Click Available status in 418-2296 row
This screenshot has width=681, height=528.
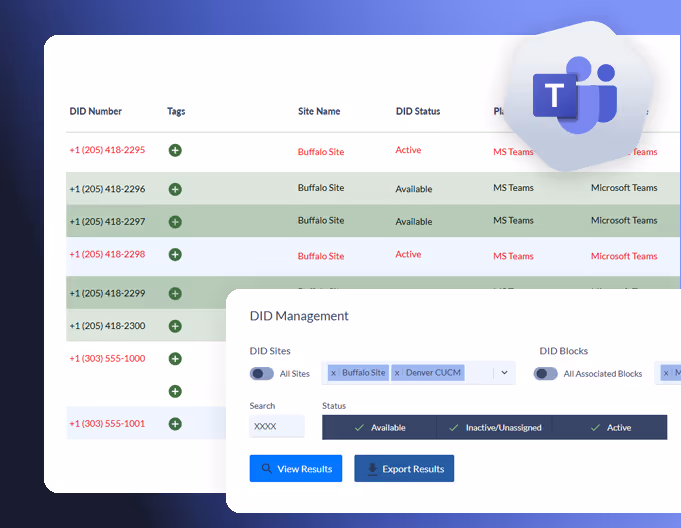(414, 189)
